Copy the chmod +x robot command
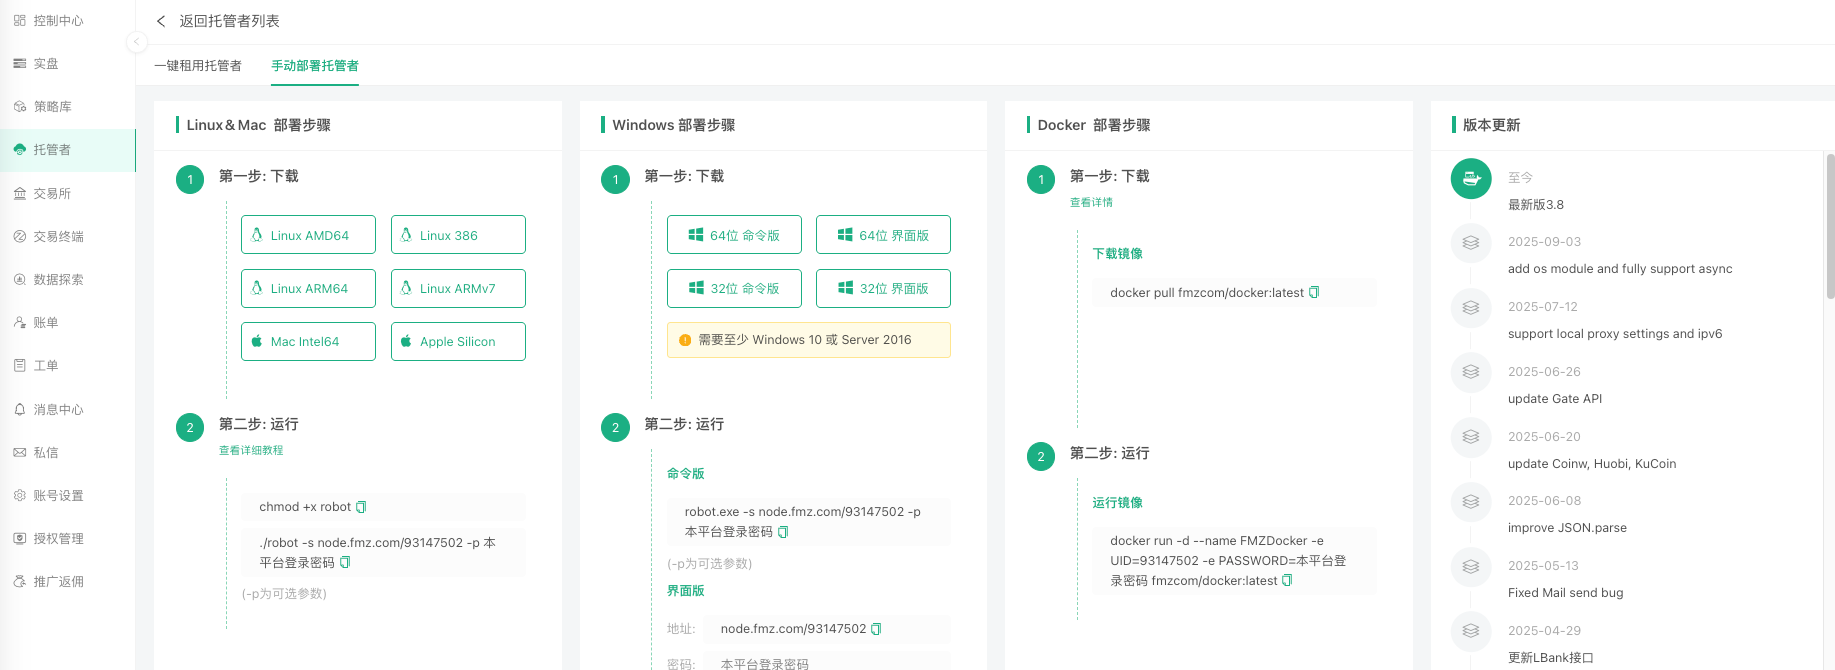Image resolution: width=1835 pixels, height=670 pixels. tap(361, 507)
